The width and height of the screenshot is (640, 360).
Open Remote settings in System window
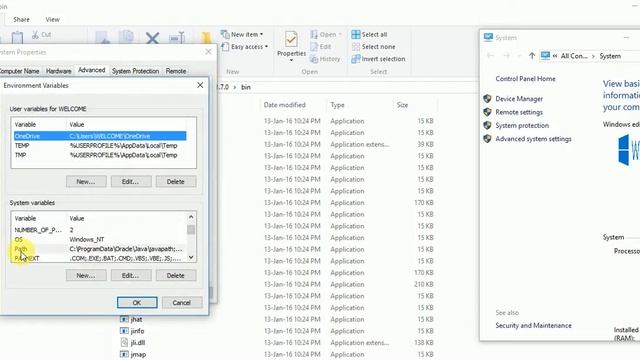[x=519, y=112]
